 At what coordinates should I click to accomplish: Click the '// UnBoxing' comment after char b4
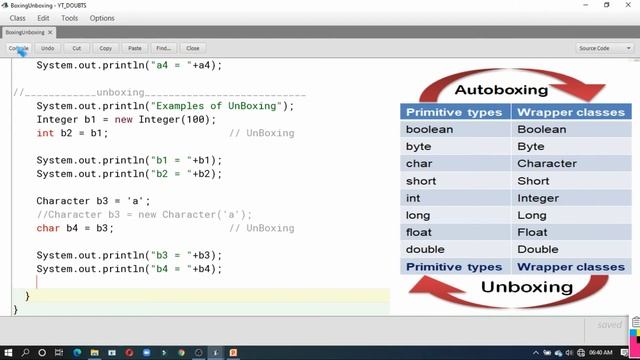(x=262, y=228)
